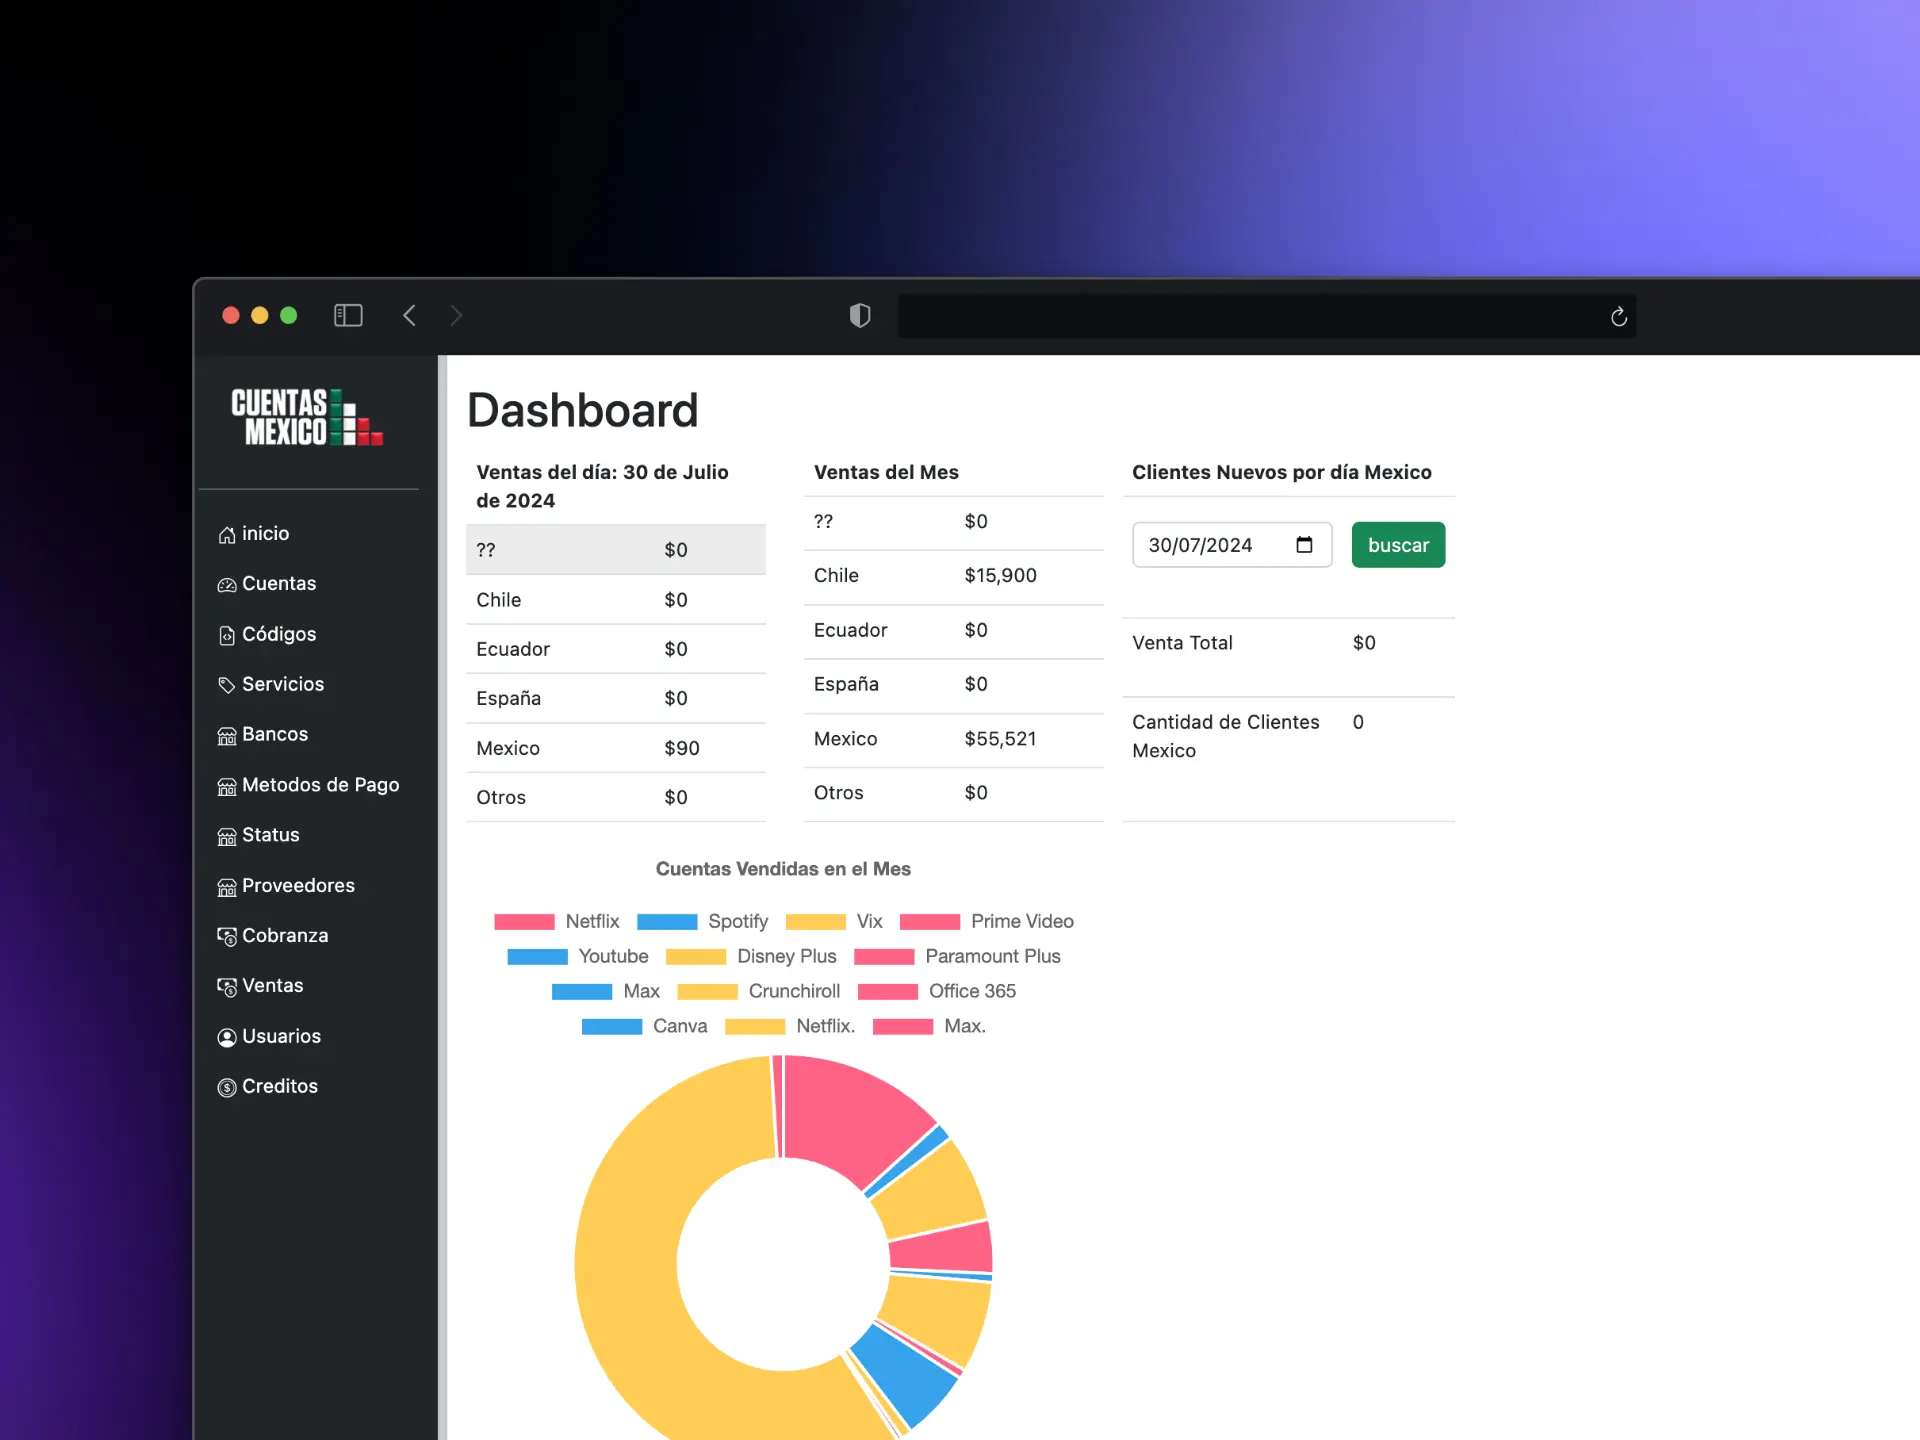Screen dimensions: 1920x1440
Task: Click the Códigos file icon
Action: pos(227,636)
